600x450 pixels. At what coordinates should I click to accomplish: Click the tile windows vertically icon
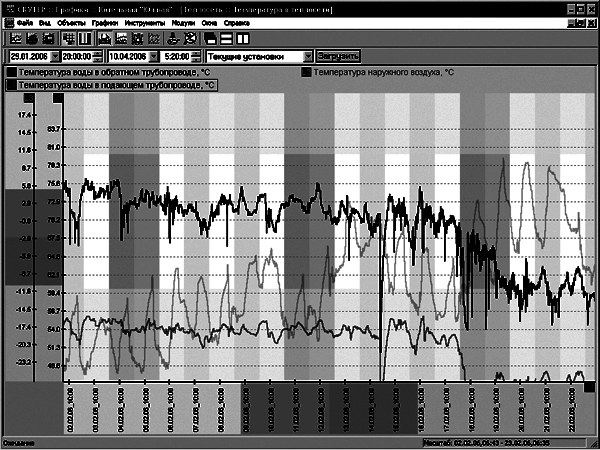pos(243,39)
